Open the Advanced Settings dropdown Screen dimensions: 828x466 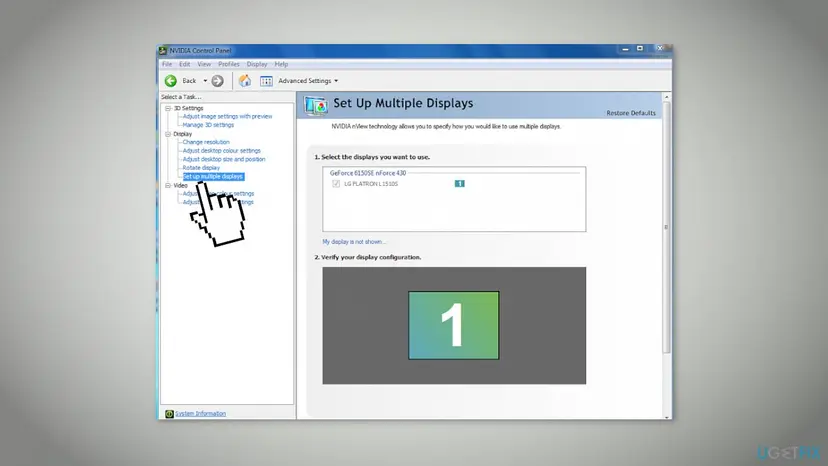click(x=336, y=81)
